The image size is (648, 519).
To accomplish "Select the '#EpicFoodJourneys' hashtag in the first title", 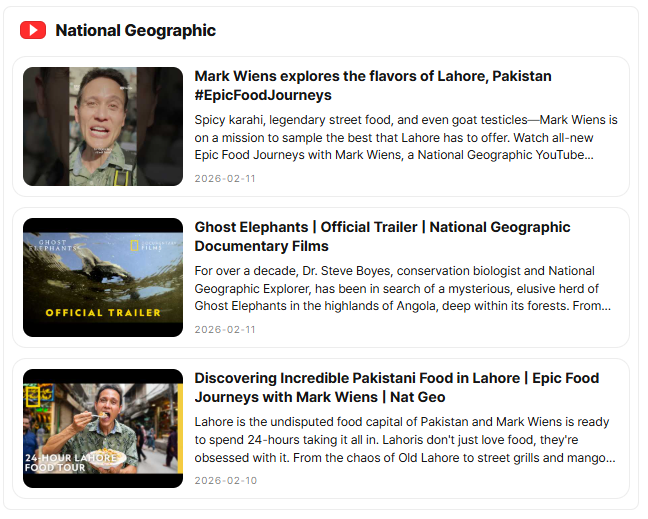I will click(x=263, y=96).
